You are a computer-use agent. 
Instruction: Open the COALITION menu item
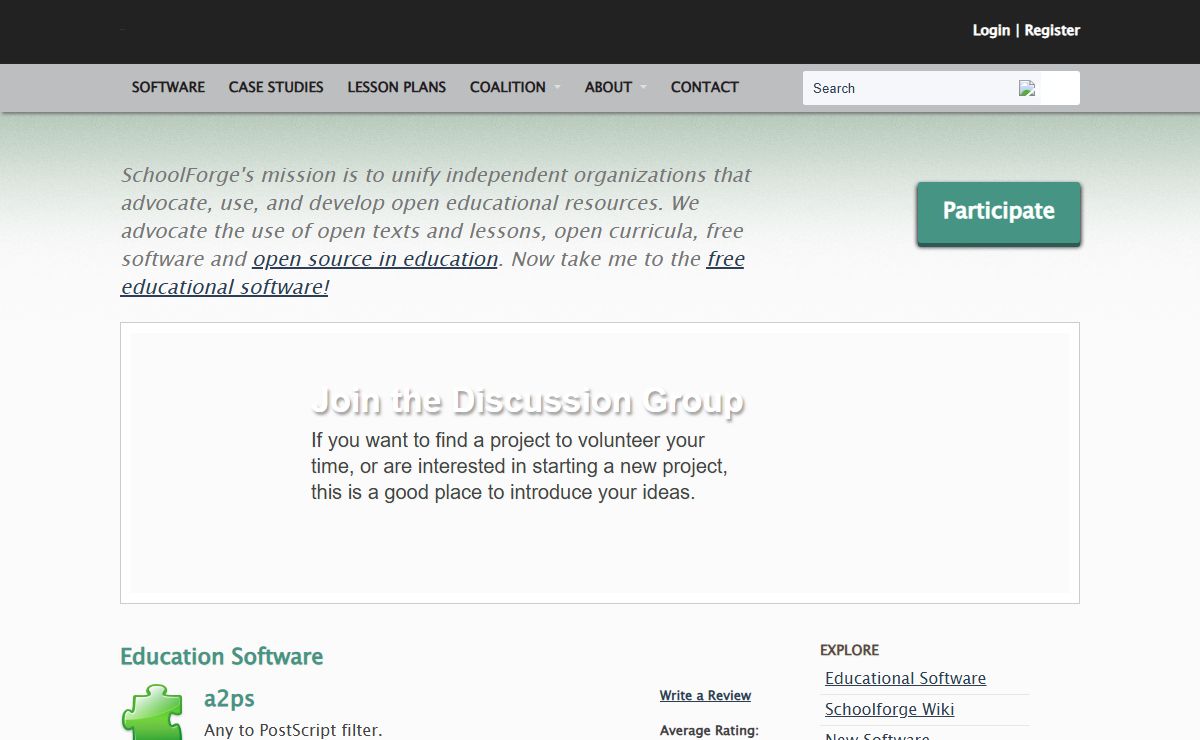508,87
